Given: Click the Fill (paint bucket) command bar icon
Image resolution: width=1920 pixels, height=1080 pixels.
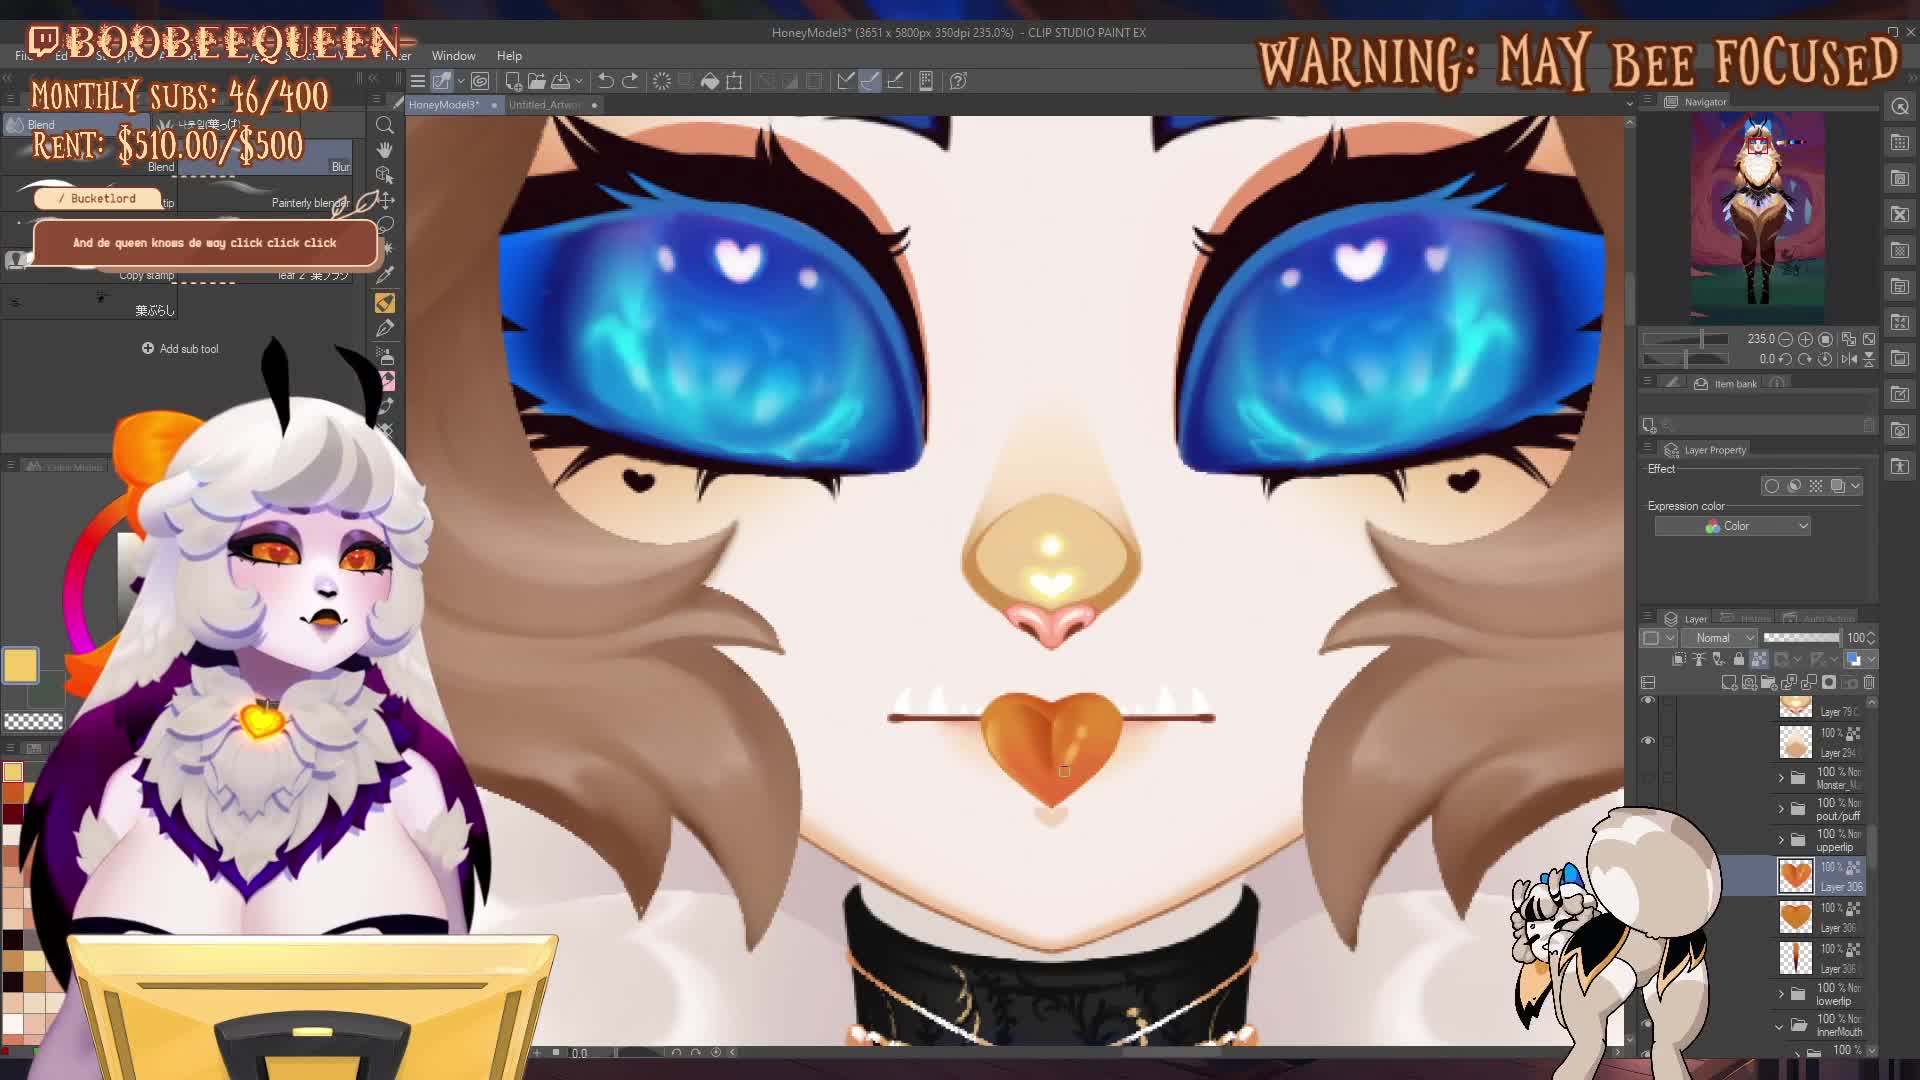Looking at the screenshot, I should pyautogui.click(x=710, y=81).
